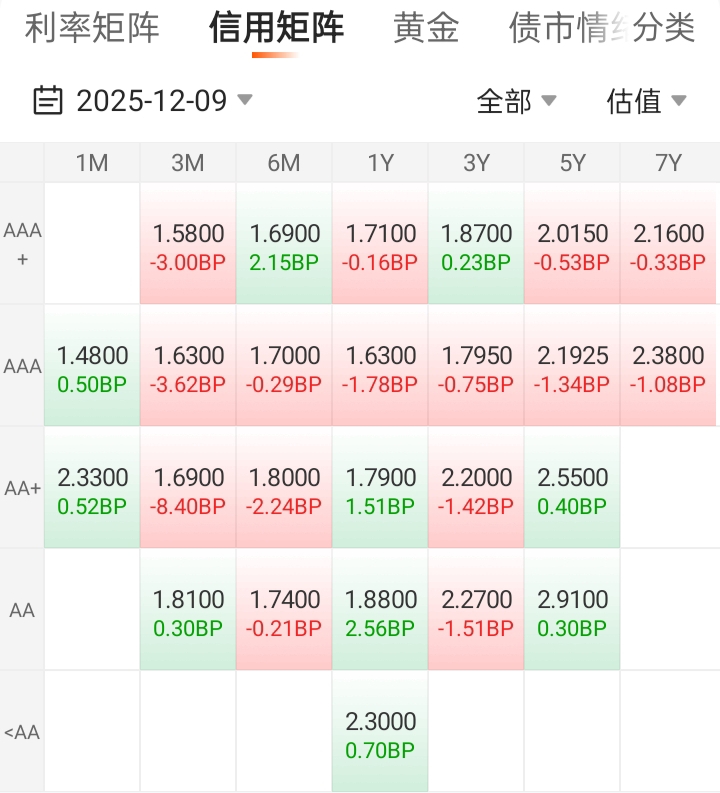Screen dimensions: 720x793
Task: Select the AAA+ rating row label
Action: tap(22, 244)
